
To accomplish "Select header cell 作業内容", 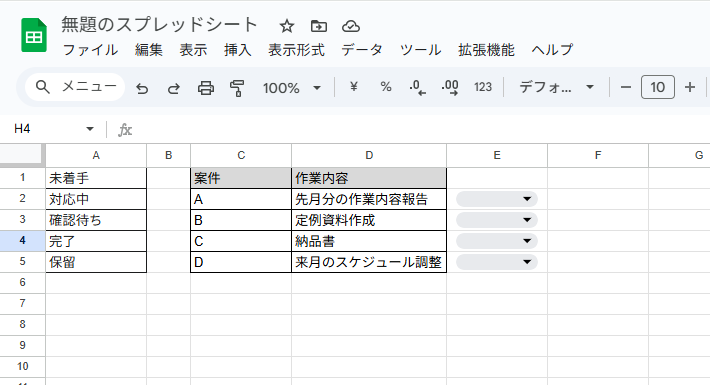I will tap(369, 178).
